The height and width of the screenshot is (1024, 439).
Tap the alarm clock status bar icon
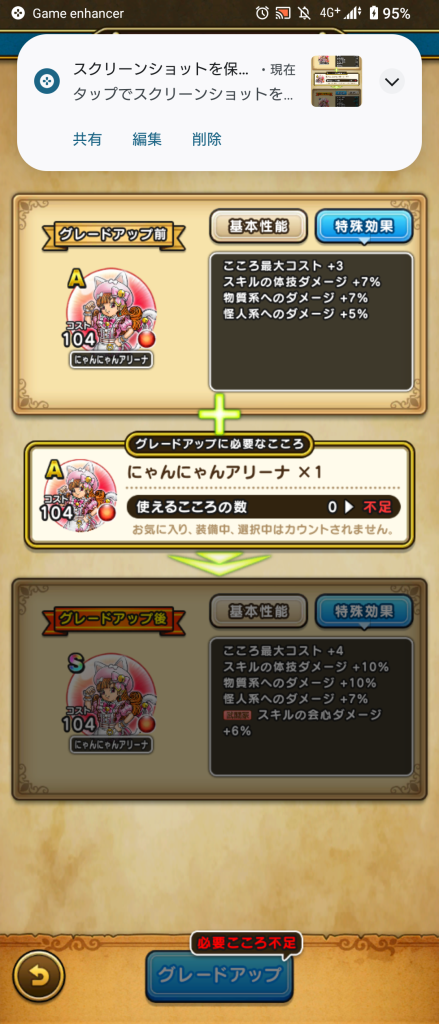tap(263, 13)
